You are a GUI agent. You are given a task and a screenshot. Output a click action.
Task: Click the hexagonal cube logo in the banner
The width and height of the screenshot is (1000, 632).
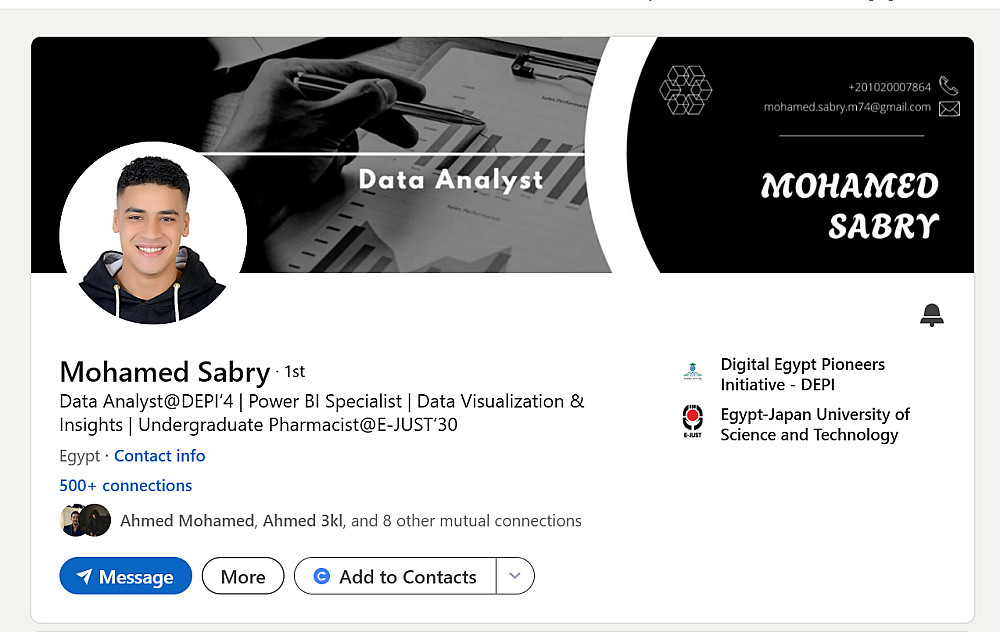point(686,90)
